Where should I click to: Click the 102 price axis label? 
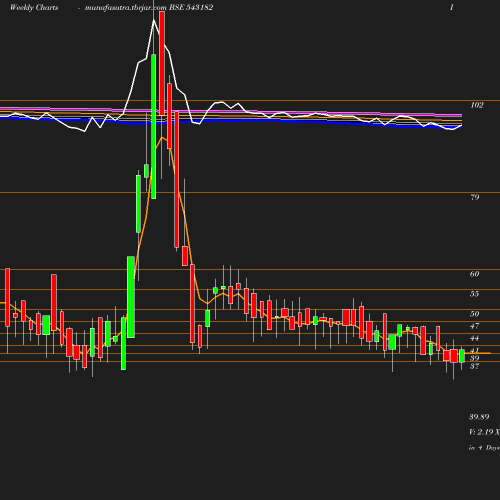coord(477,105)
